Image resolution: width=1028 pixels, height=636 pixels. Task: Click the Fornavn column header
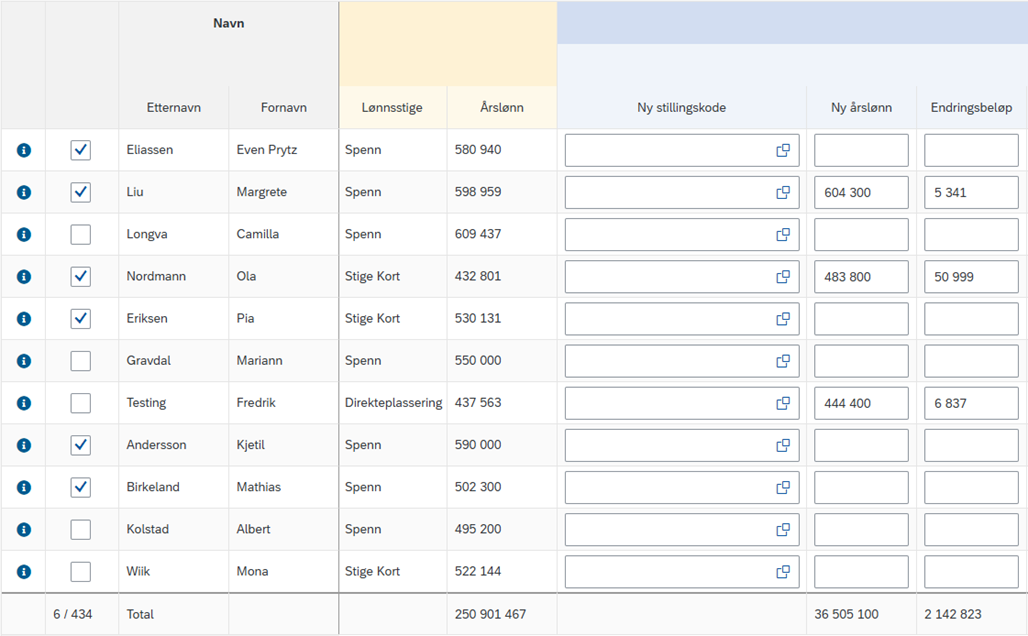pos(284,108)
